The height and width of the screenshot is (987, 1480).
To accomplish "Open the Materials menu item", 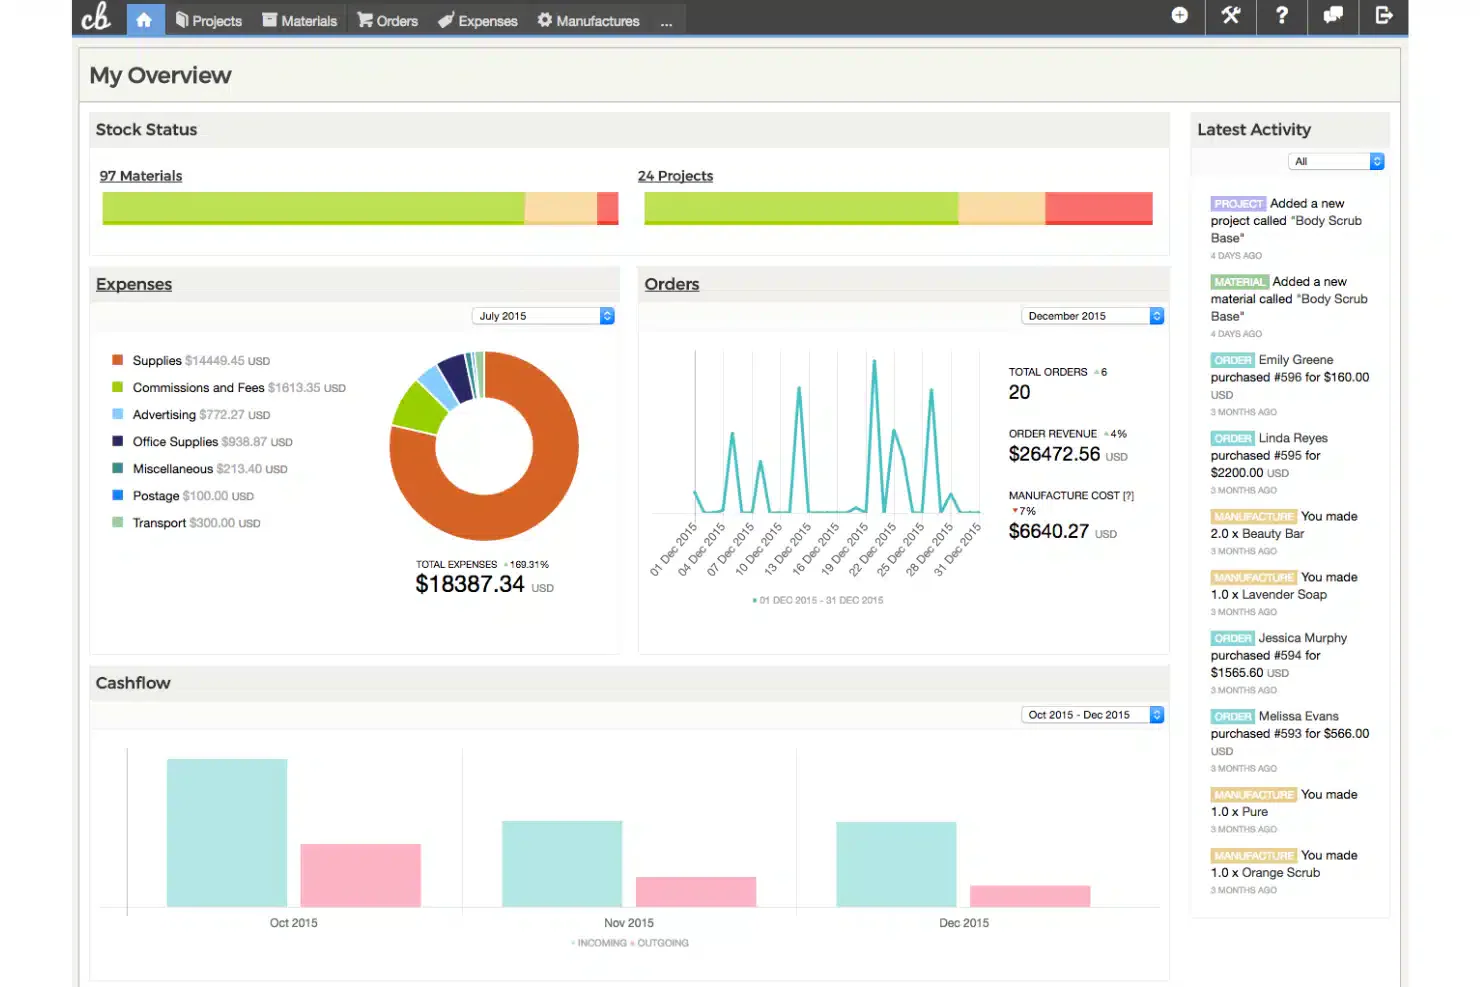I will point(300,21).
